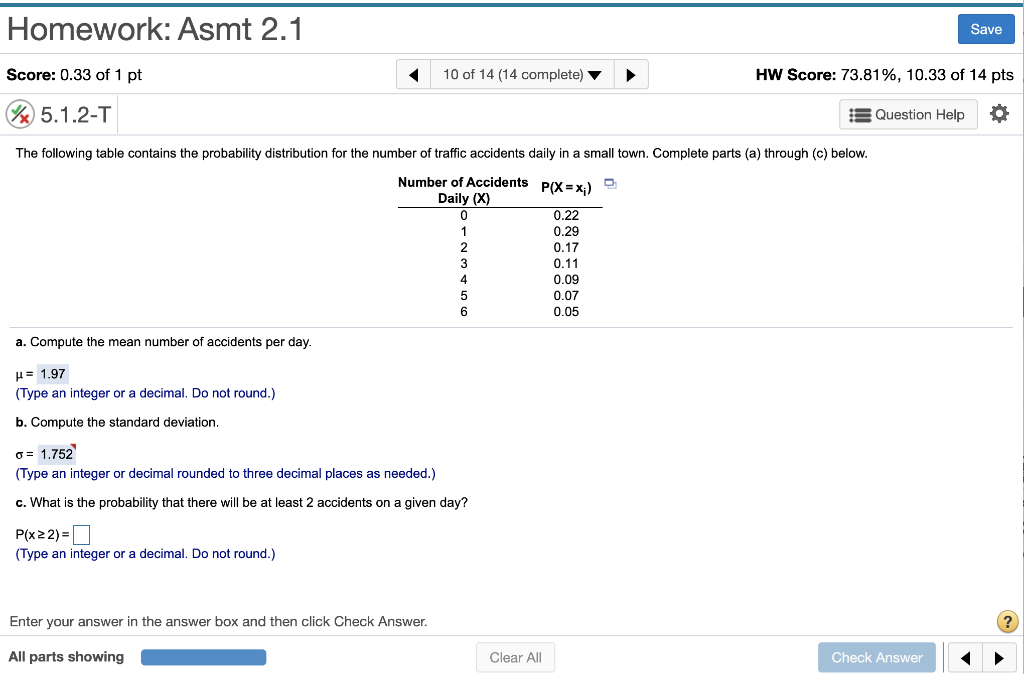Viewport: 1024px width, 674px height.
Task: Click the bottom-right forward navigation arrow
Action: click(1001, 657)
